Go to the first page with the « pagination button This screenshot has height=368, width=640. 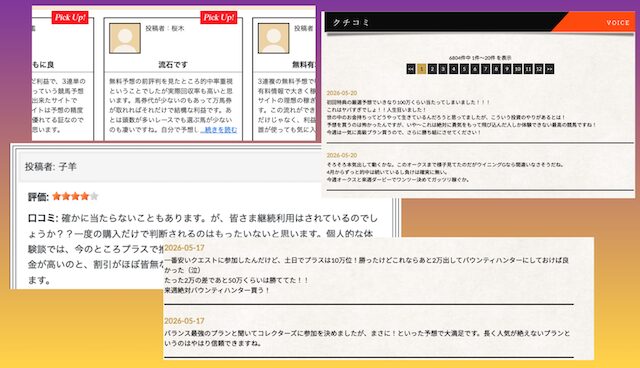(x=411, y=69)
